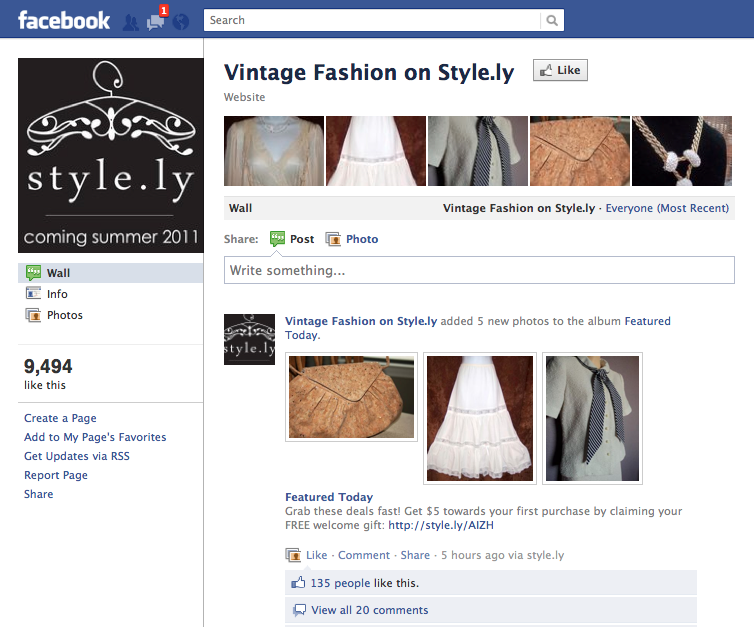
Task: Click the Vintage Fashion on Style.ly wall filter
Action: tap(519, 208)
